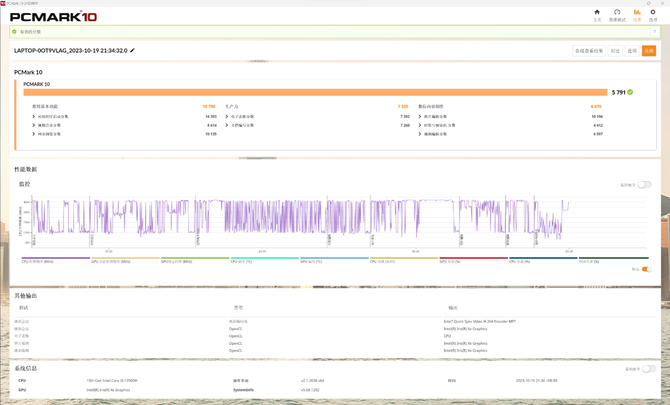Image resolution: width=670 pixels, height=405 pixels.
Task: Click the PCMark app icon in title bar
Action: pos(3,3)
